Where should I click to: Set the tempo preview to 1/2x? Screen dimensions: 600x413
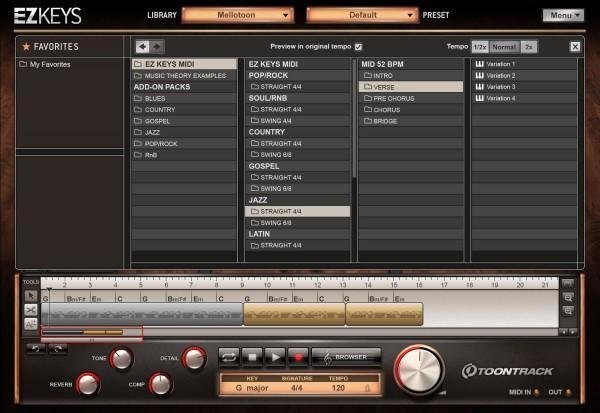coord(480,47)
